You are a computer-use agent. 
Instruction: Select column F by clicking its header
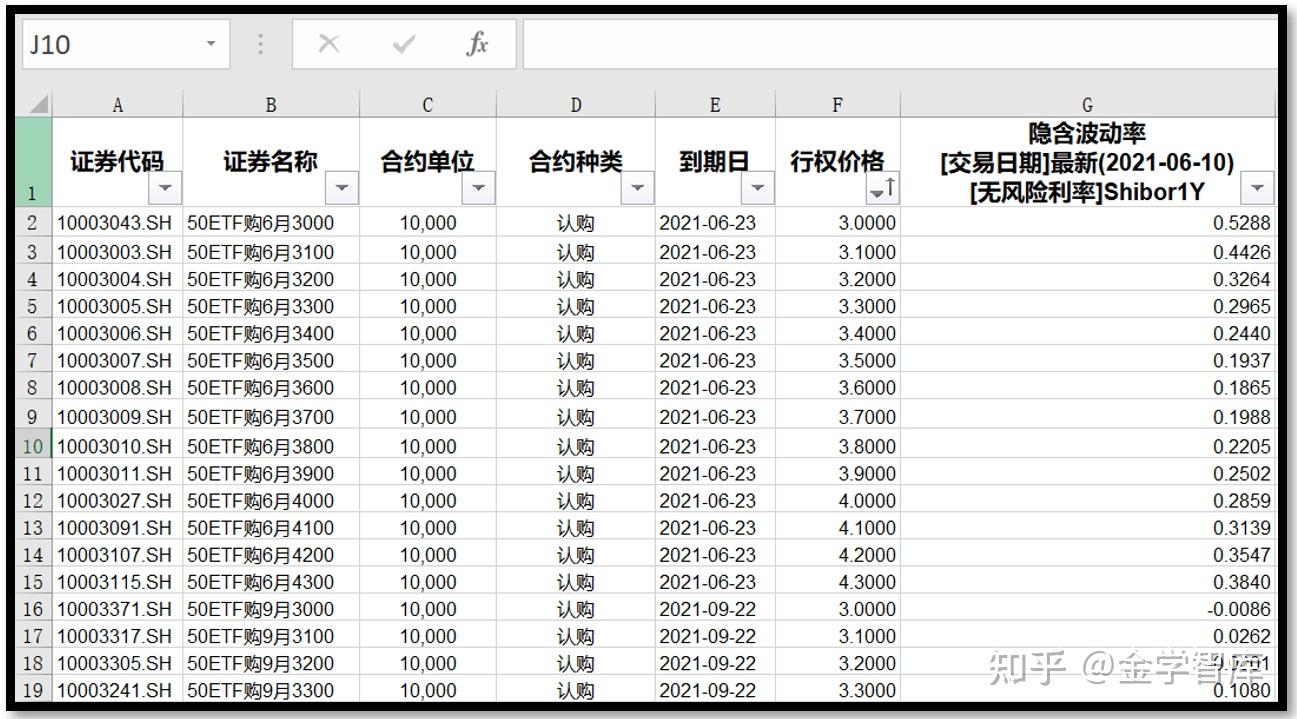point(838,103)
